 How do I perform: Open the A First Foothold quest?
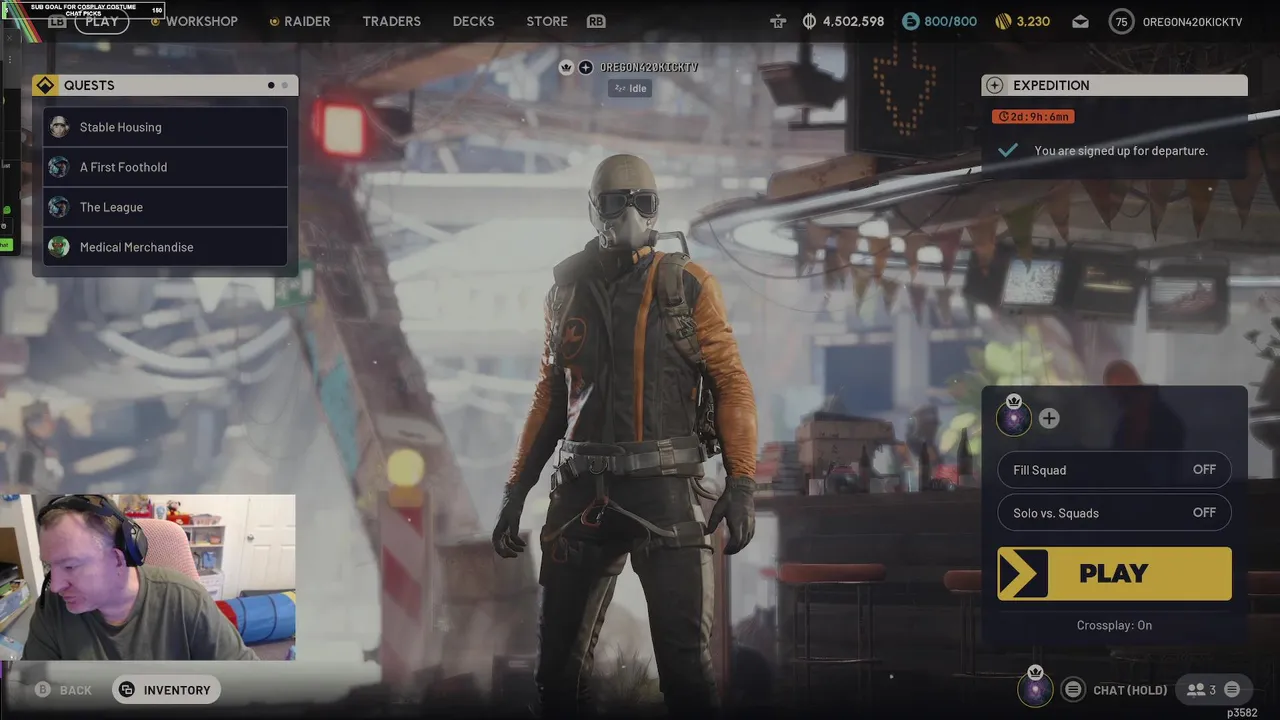[x=165, y=167]
